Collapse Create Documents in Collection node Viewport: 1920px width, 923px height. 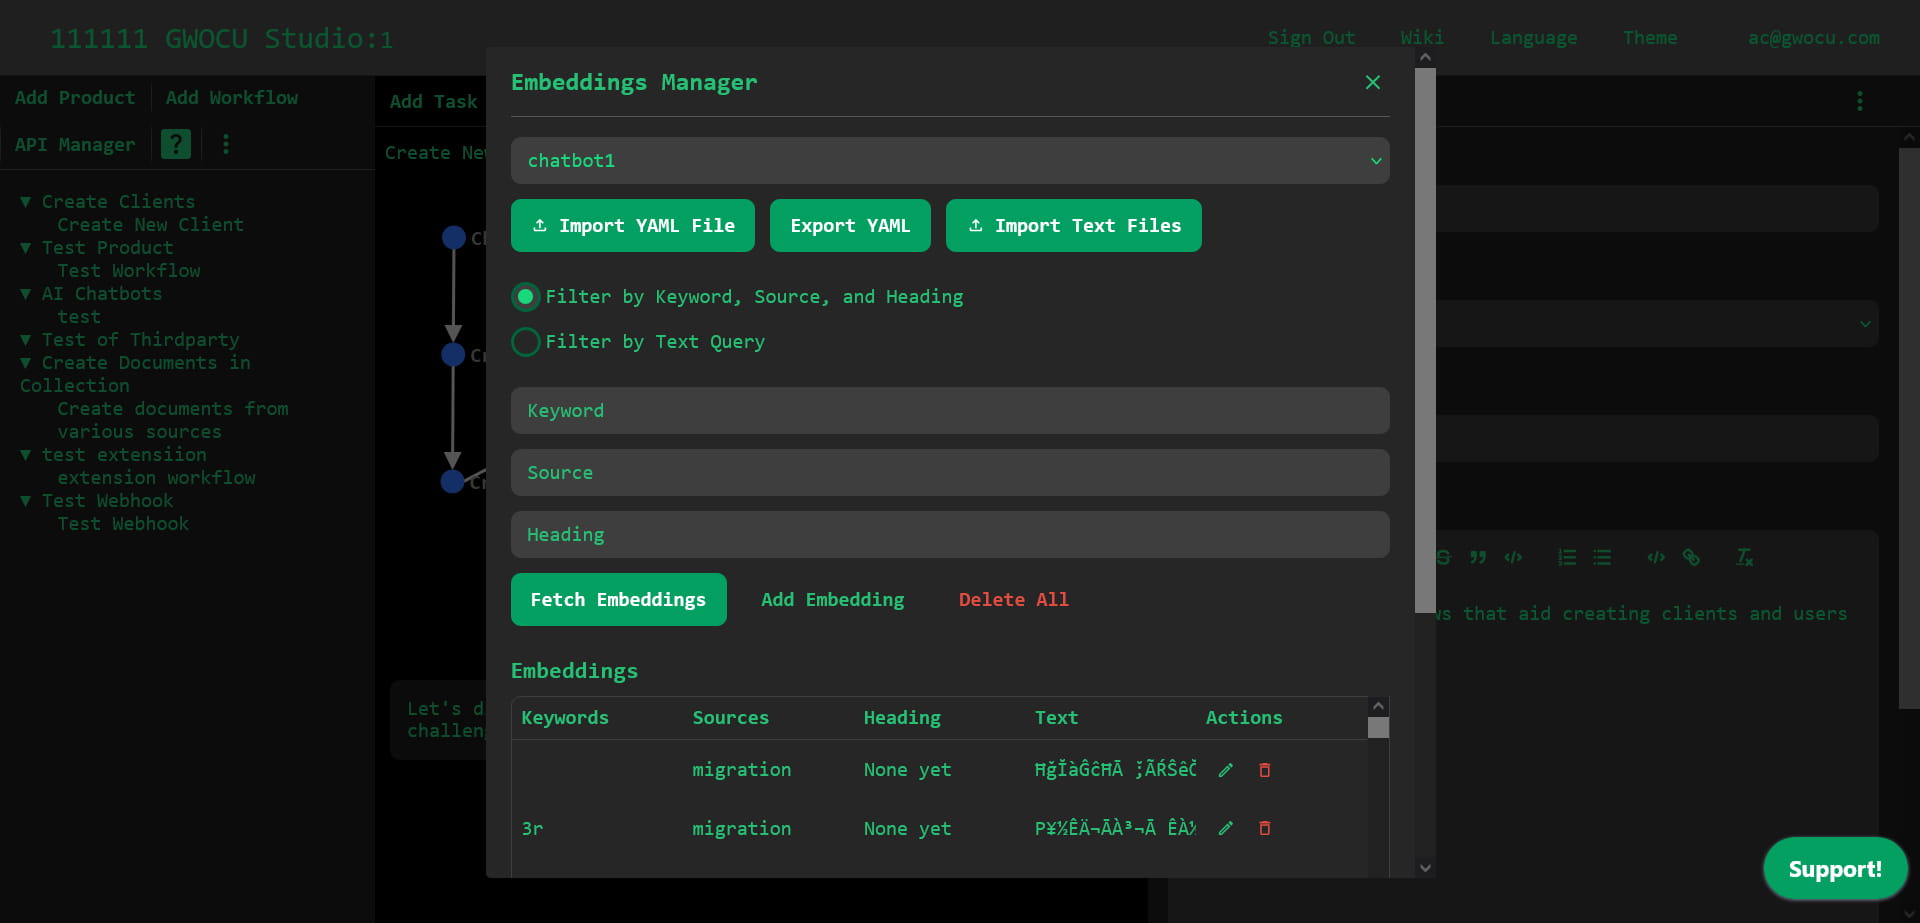[26, 363]
